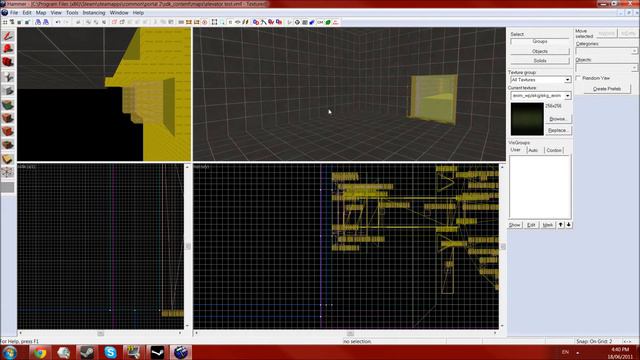Switch to the VisGroups User tab
The width and height of the screenshot is (640, 360).
516,150
